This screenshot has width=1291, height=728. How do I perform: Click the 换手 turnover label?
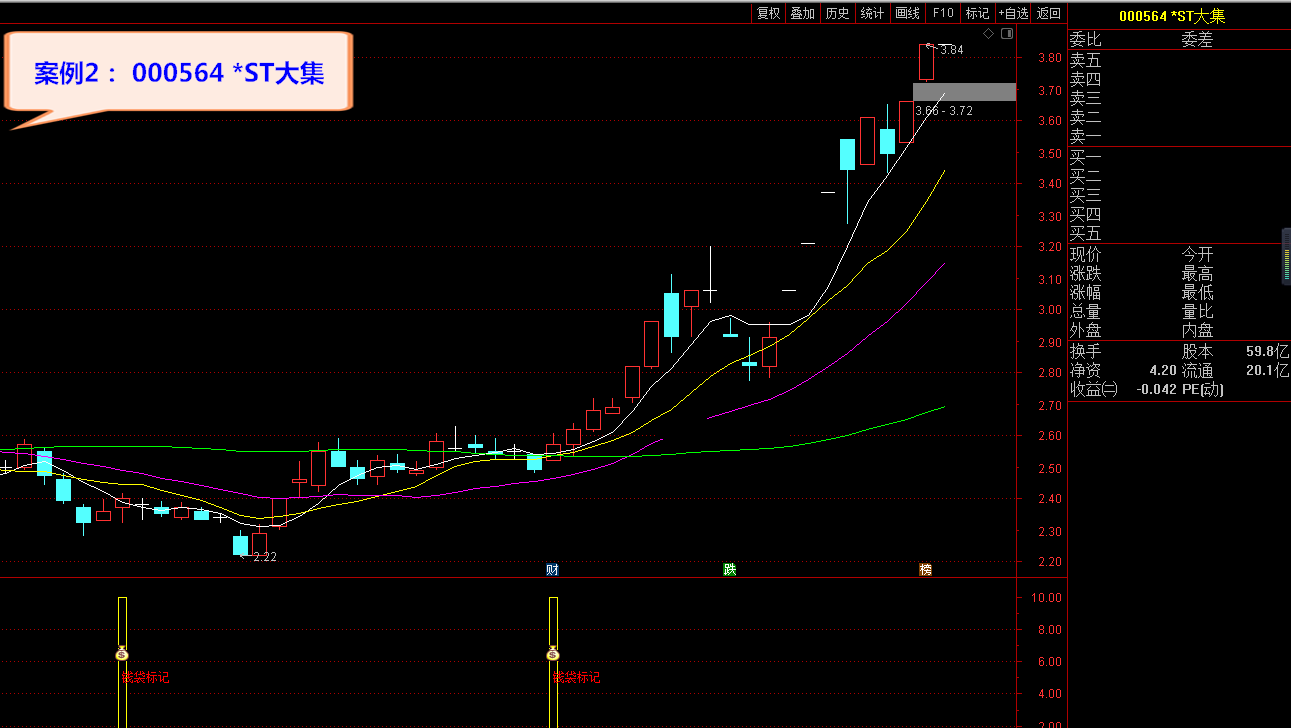pyautogui.click(x=1085, y=352)
